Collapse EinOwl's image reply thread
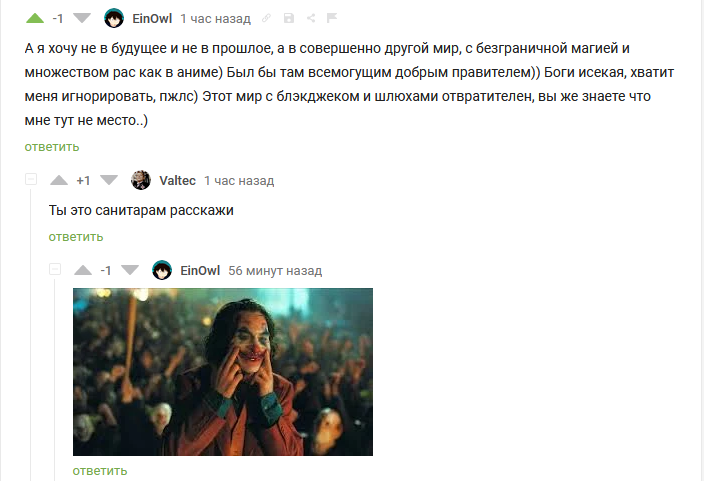This screenshot has height=481, width=704. [x=55, y=269]
